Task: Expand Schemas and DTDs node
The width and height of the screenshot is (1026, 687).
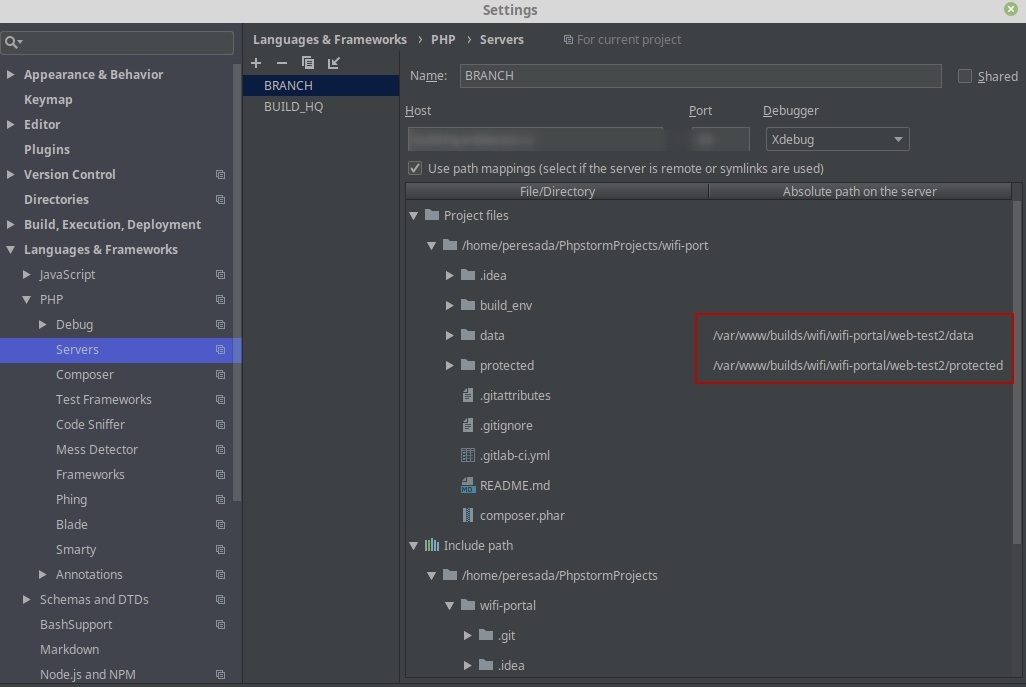Action: [x=26, y=599]
